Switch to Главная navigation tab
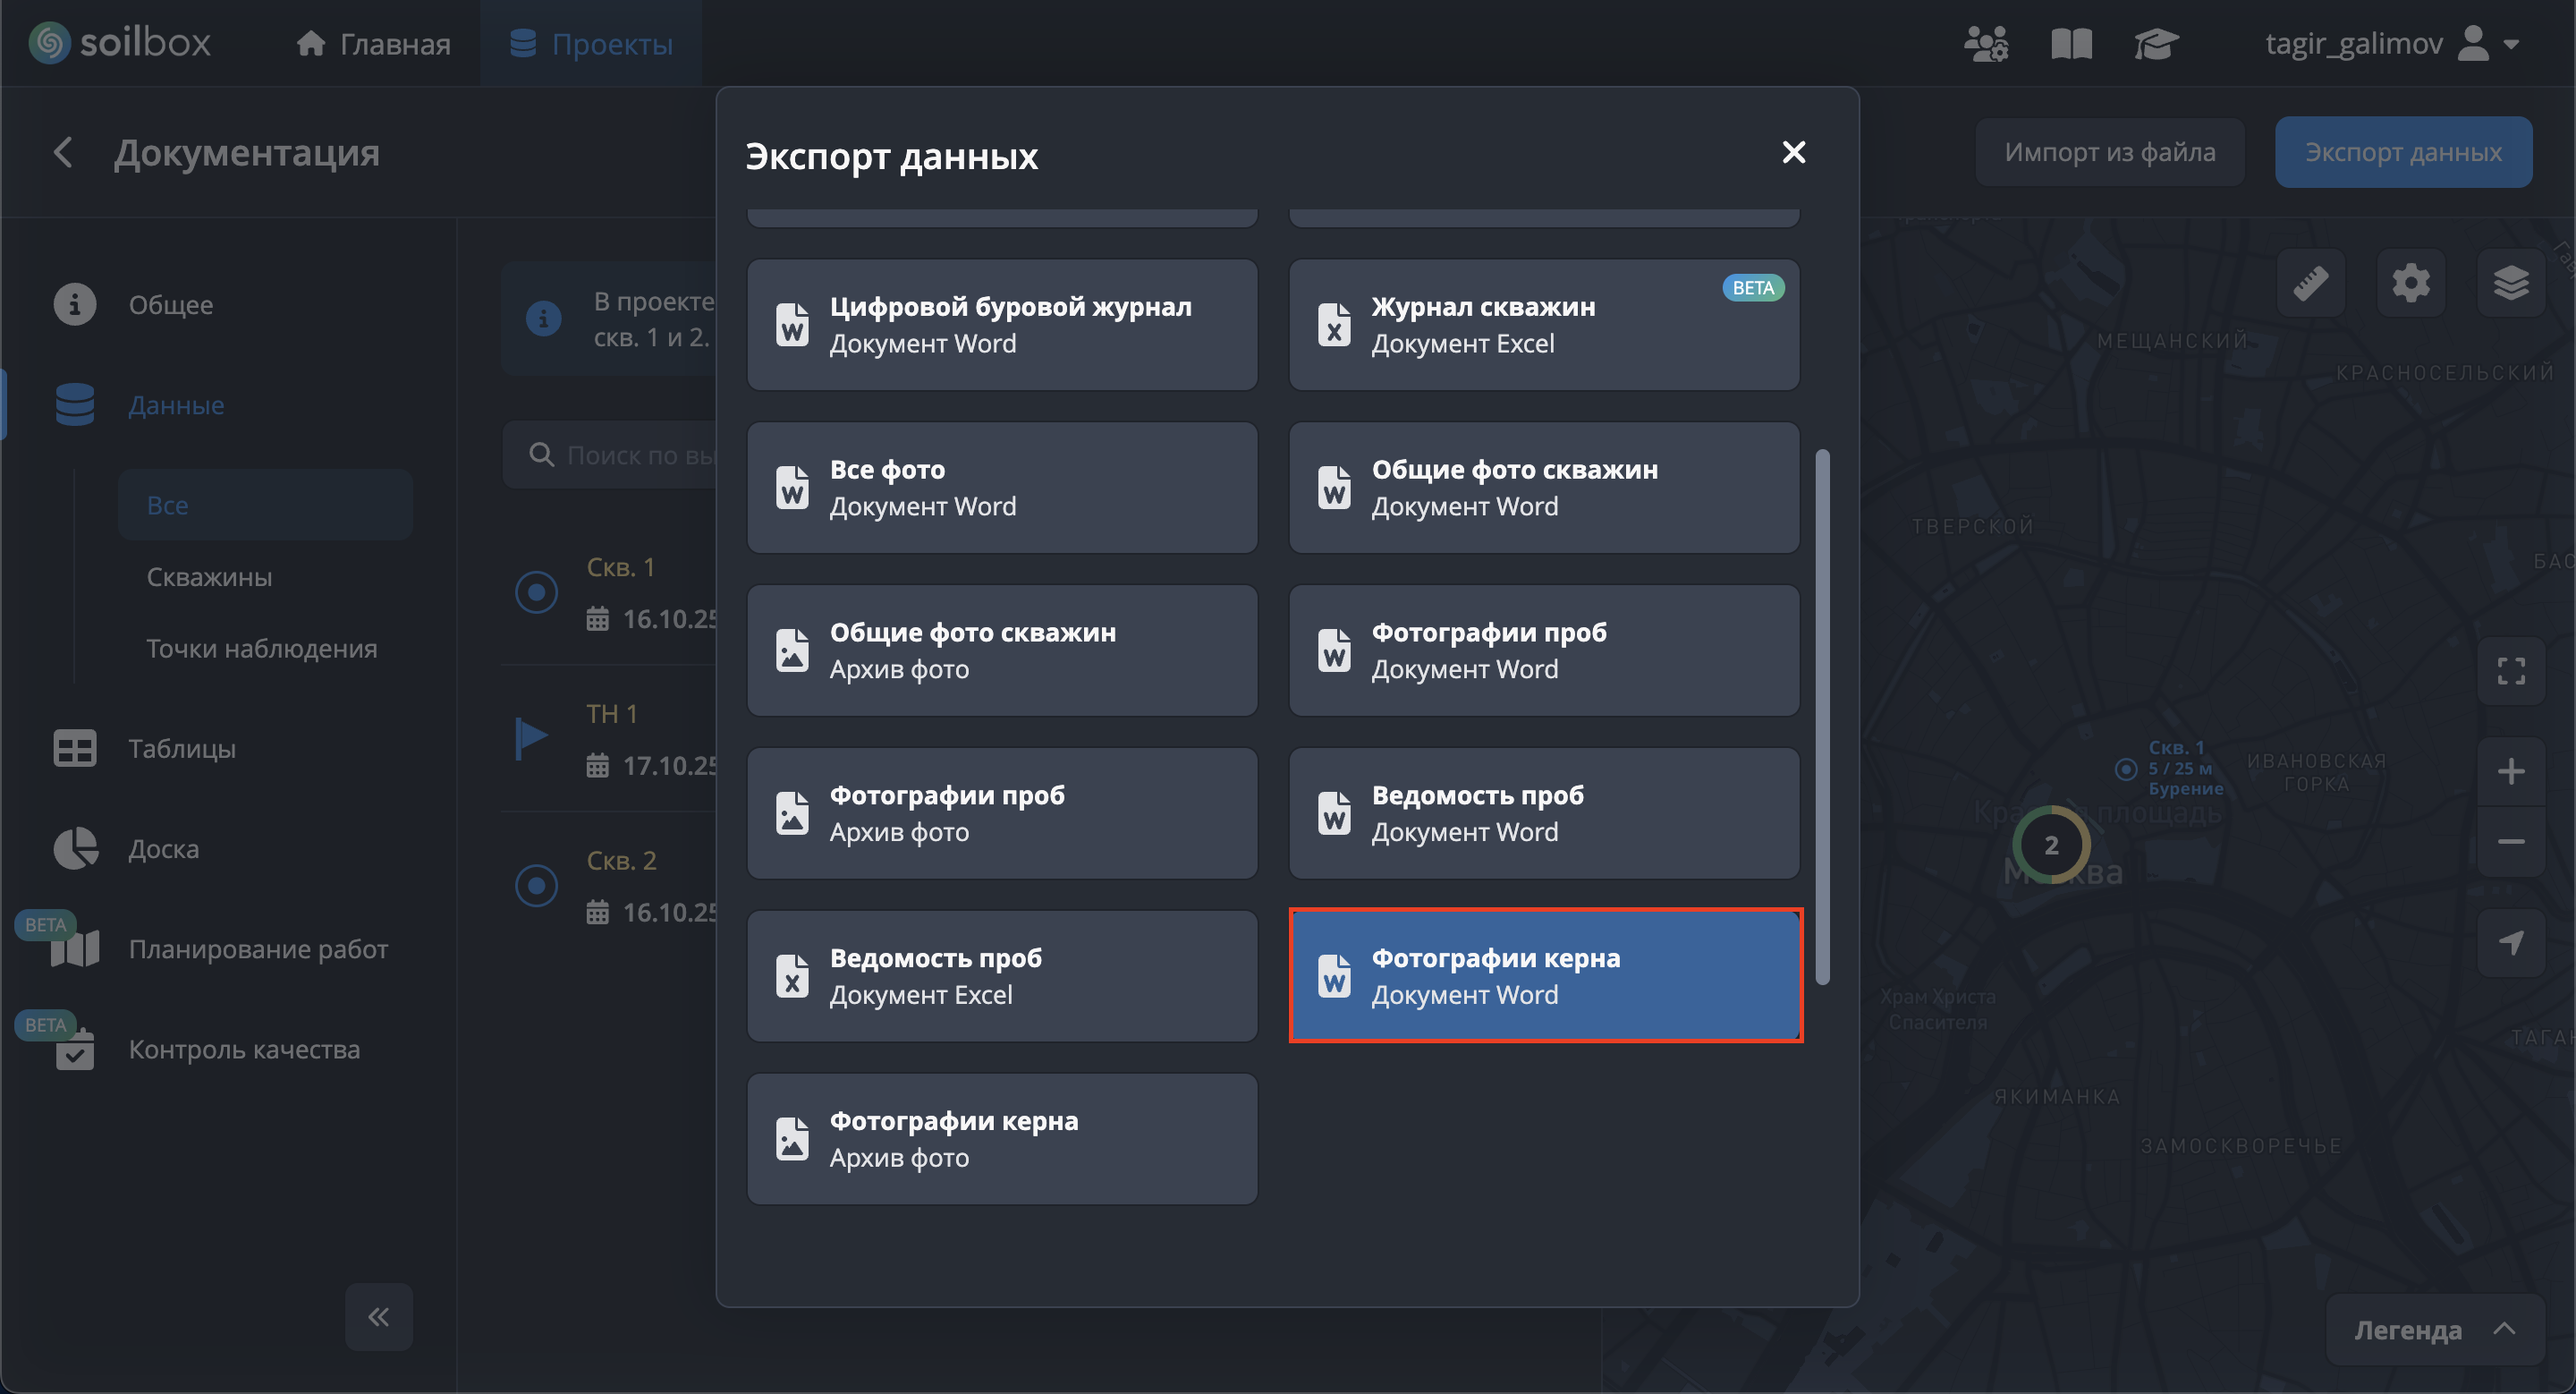The width and height of the screenshot is (2576, 1394). pos(374,44)
